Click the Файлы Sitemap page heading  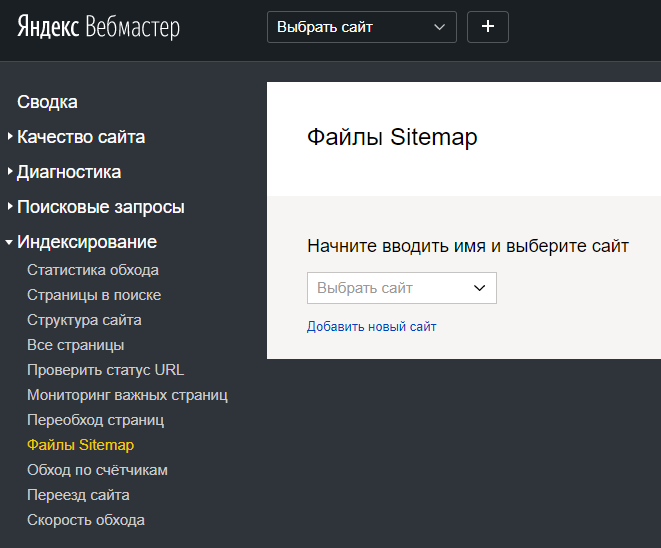[x=392, y=137]
